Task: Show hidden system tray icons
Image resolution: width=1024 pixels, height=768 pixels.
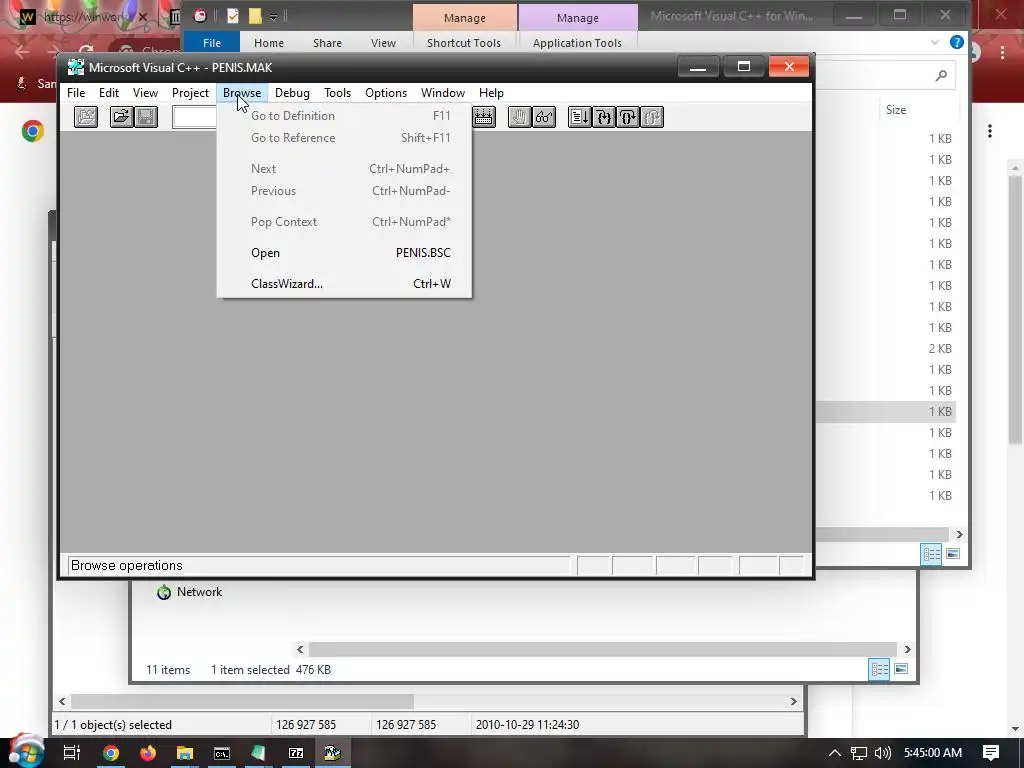Action: [834, 753]
